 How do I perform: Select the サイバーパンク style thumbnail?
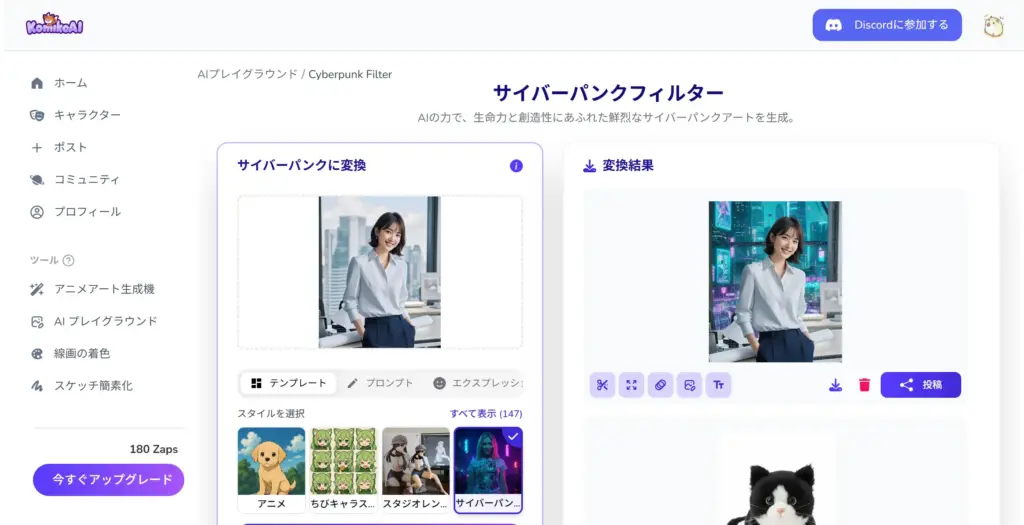pos(488,469)
